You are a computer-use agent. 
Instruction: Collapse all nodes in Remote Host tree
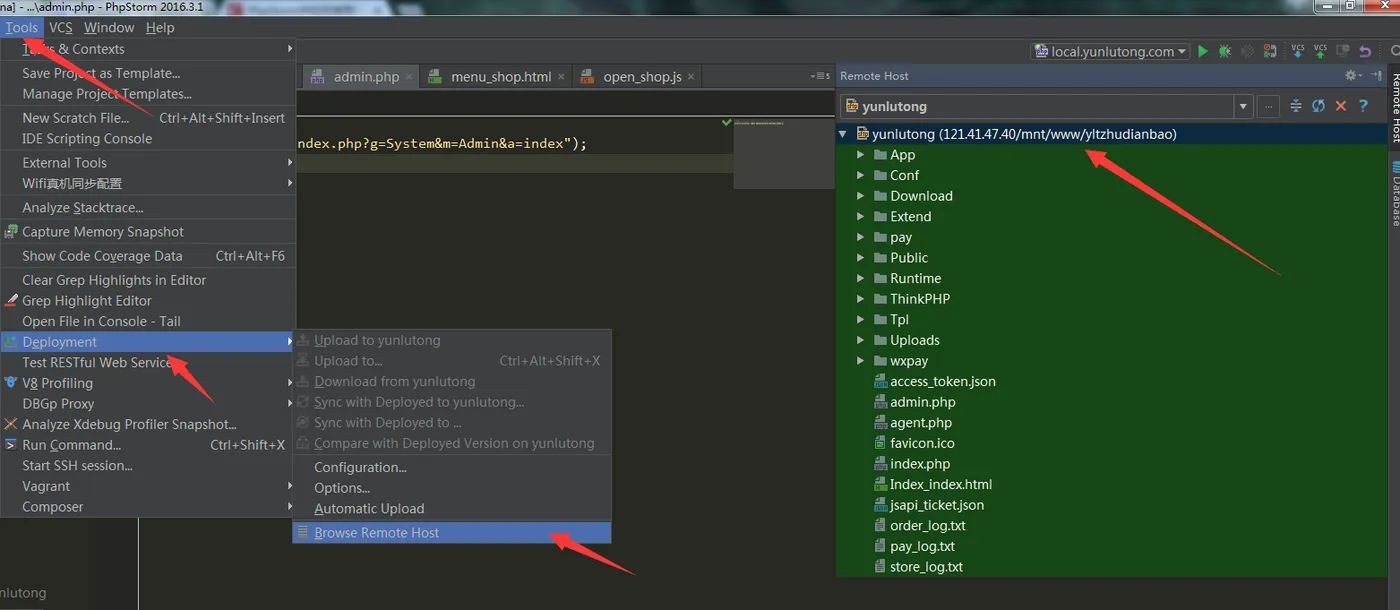pyautogui.click(x=1296, y=106)
